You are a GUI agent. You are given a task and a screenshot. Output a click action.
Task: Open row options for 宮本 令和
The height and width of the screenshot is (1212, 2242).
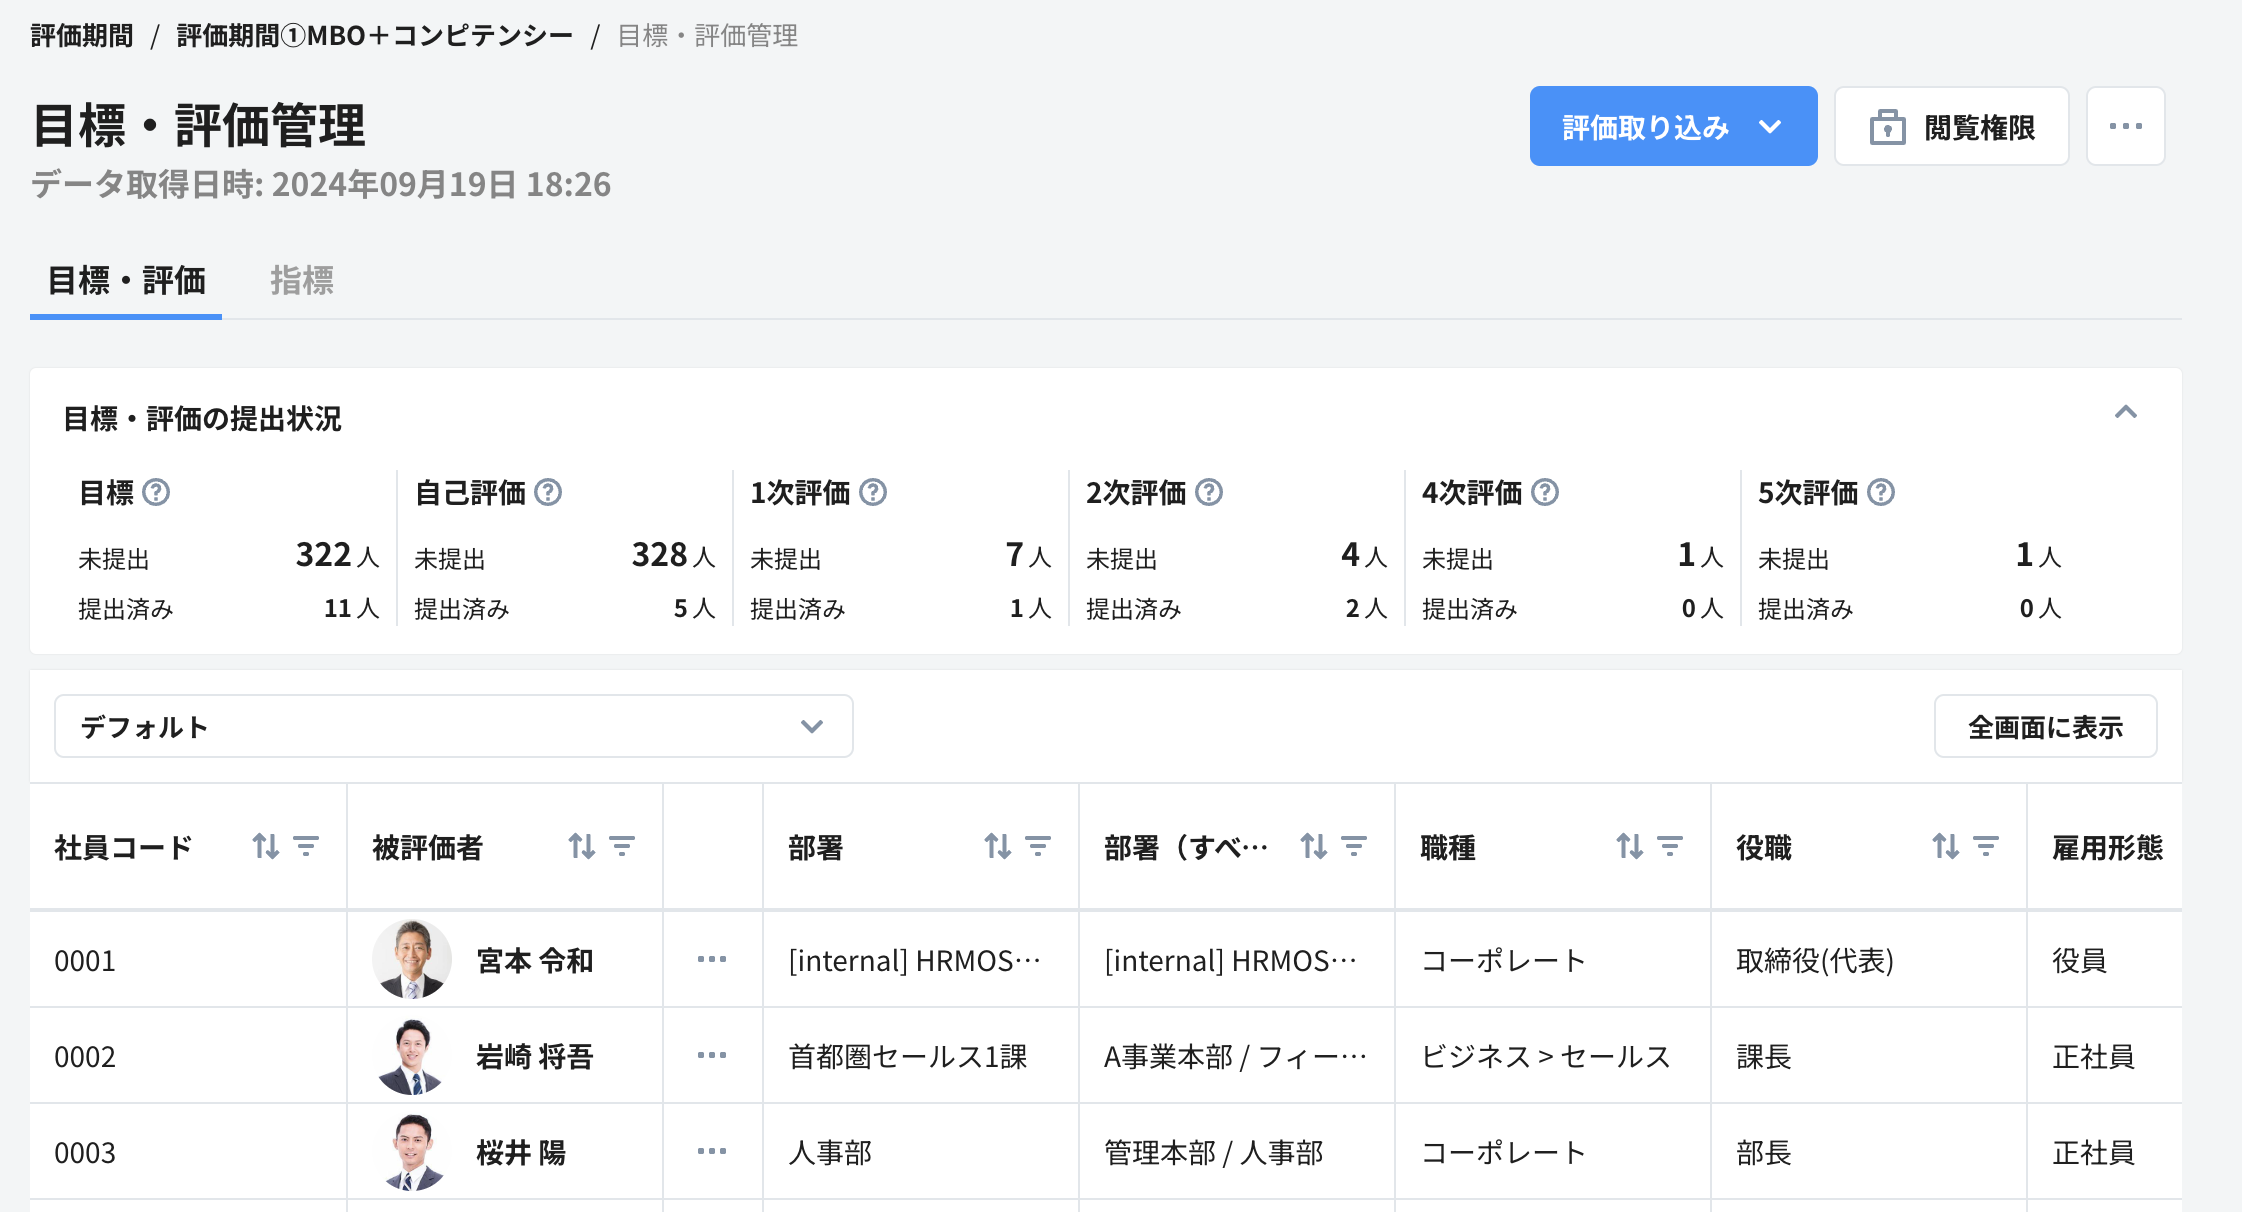click(x=711, y=959)
